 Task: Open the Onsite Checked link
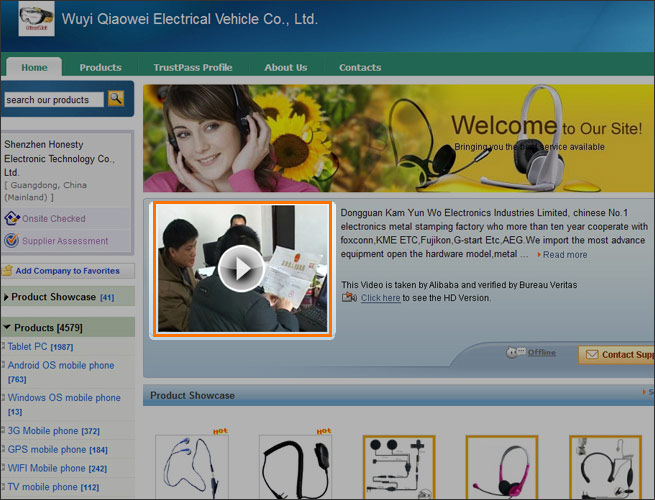pos(54,218)
